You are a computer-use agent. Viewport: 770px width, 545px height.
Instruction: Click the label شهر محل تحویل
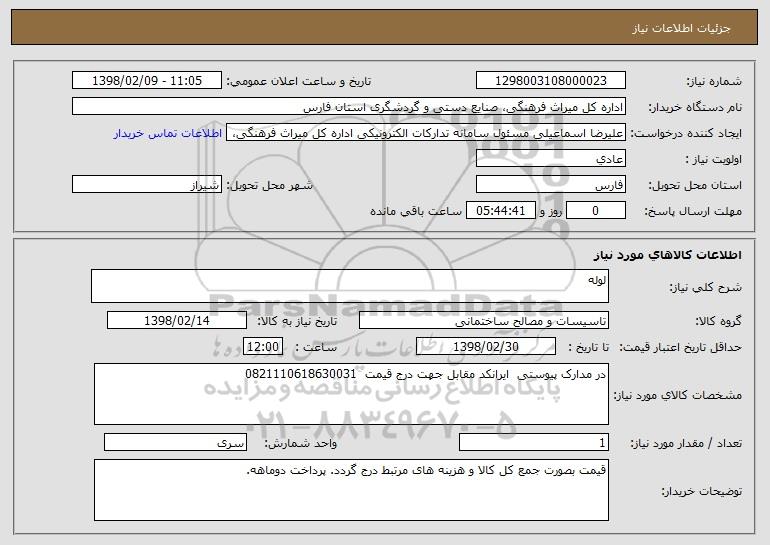click(x=269, y=186)
